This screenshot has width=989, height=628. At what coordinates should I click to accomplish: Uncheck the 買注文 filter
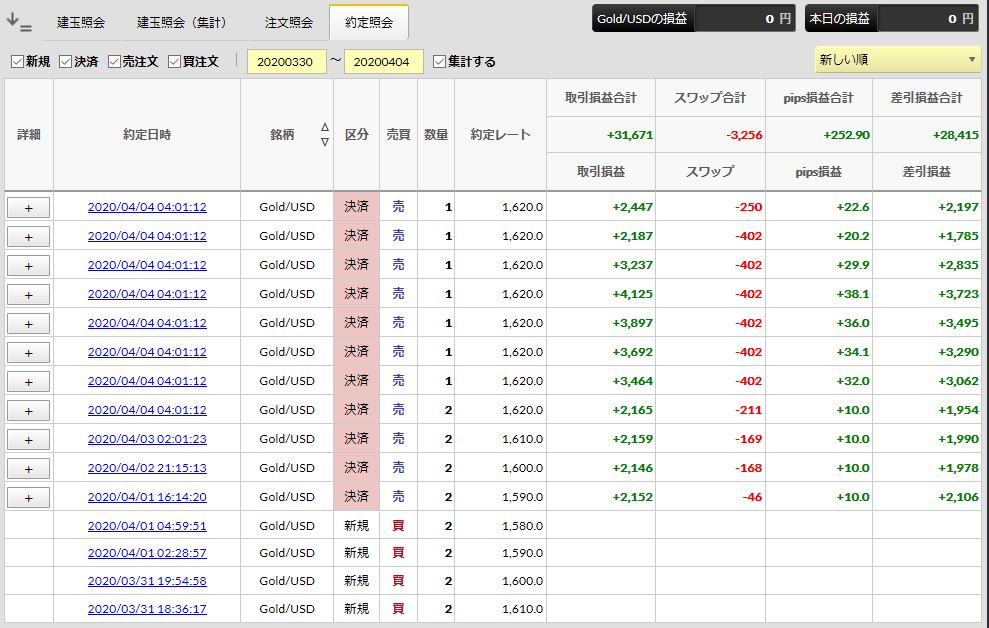(175, 62)
